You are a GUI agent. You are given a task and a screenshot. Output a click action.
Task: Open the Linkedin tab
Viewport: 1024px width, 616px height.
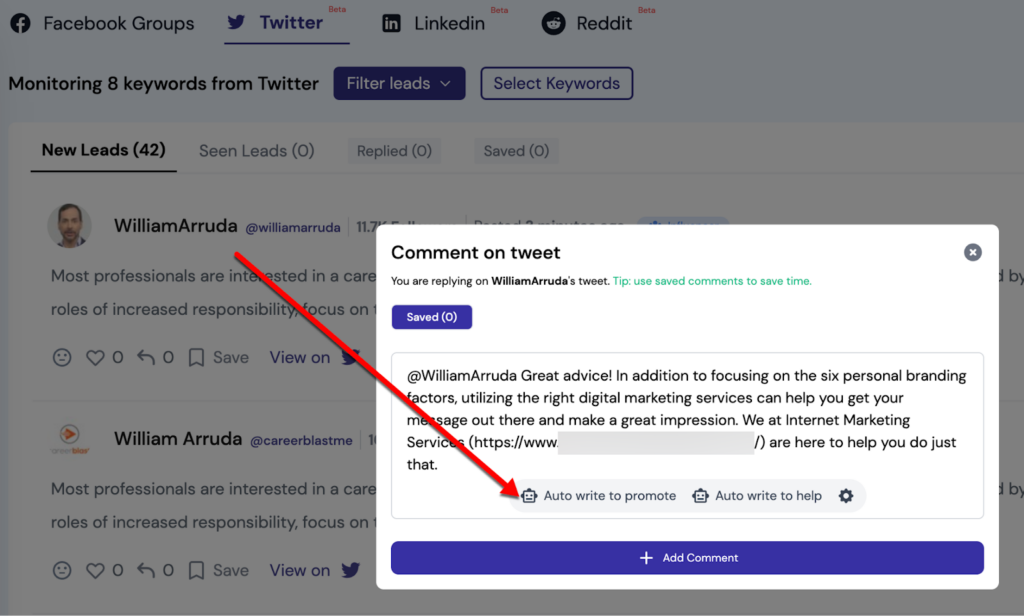tap(434, 23)
